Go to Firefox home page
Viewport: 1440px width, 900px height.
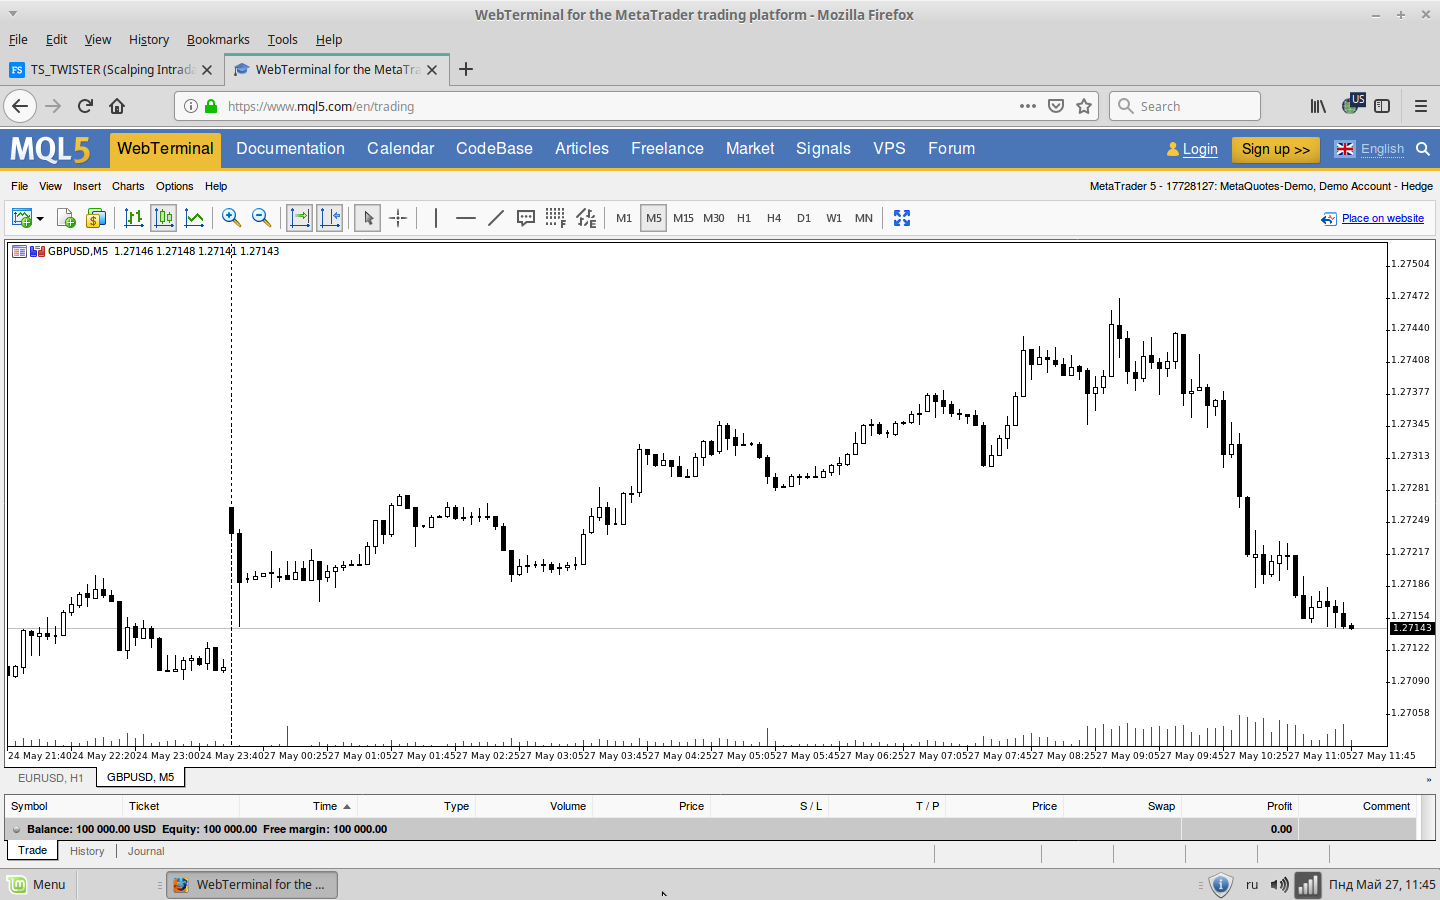(117, 106)
